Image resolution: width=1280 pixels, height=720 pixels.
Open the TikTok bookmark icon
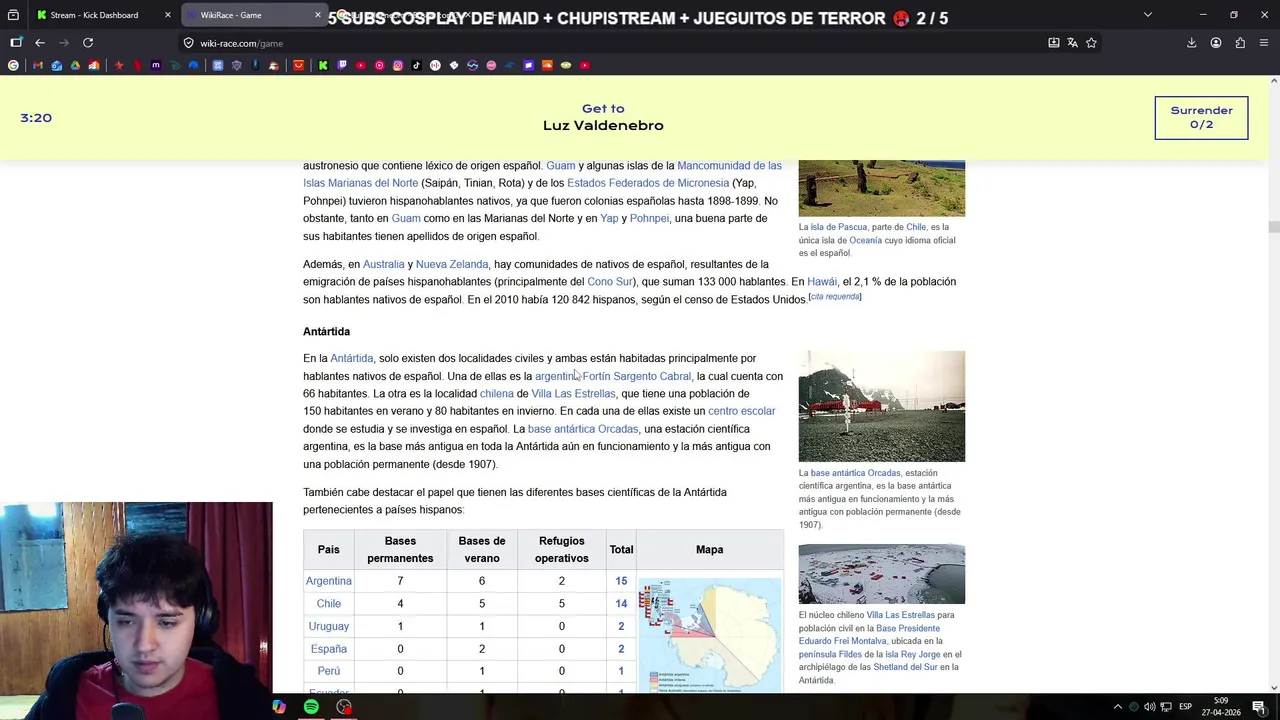416,65
